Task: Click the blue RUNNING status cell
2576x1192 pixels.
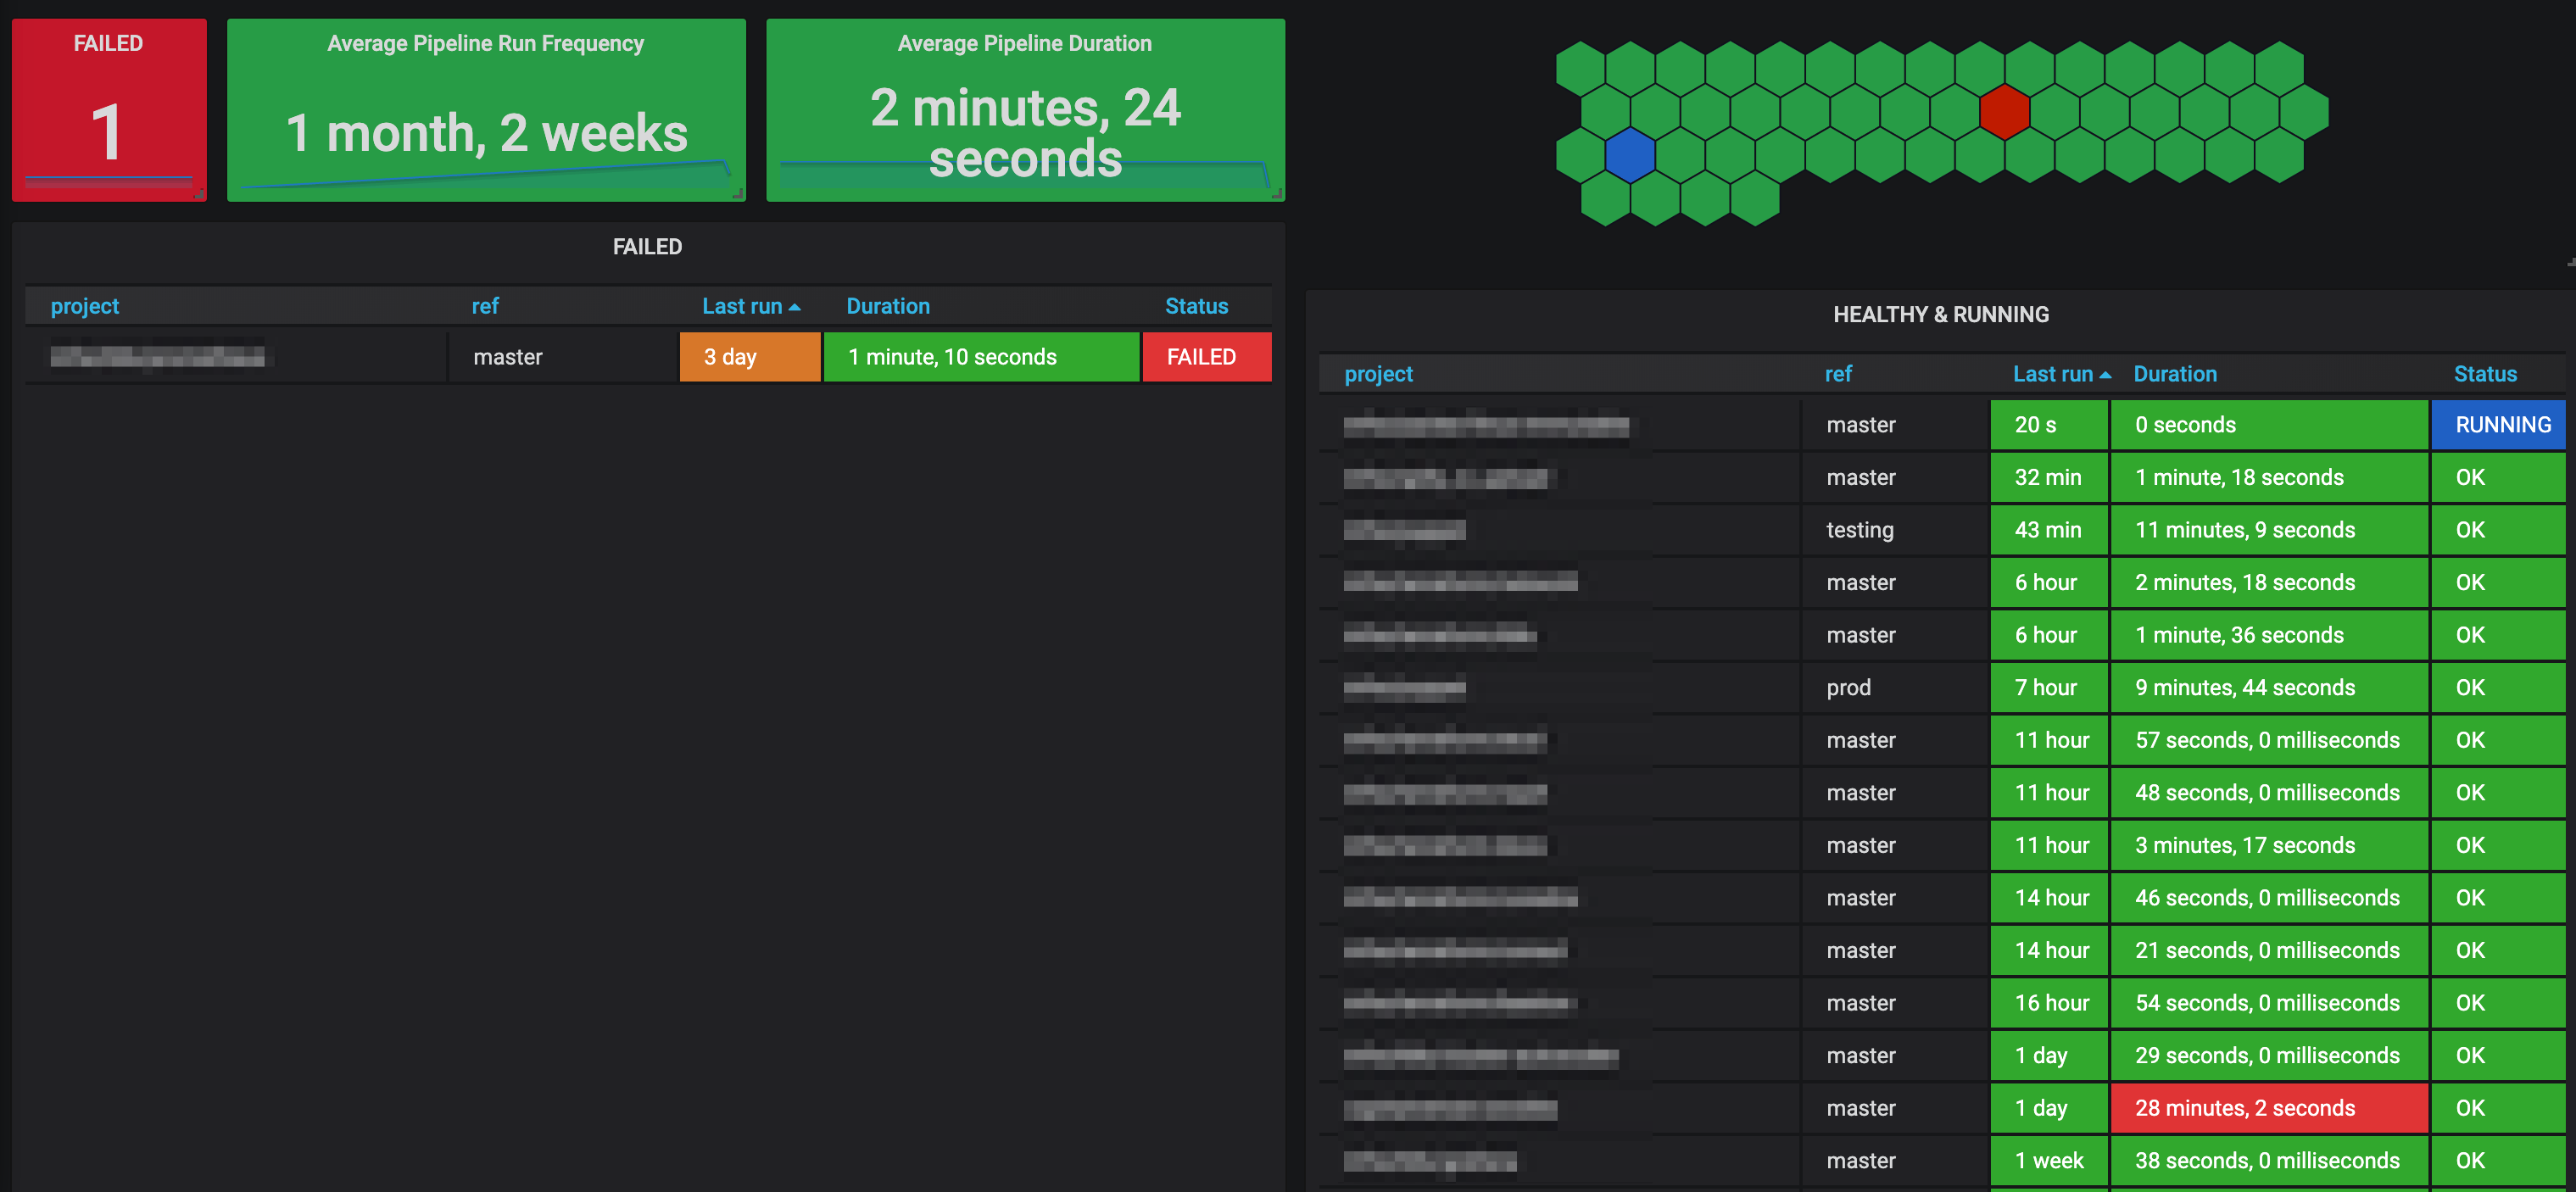Action: click(2499, 425)
